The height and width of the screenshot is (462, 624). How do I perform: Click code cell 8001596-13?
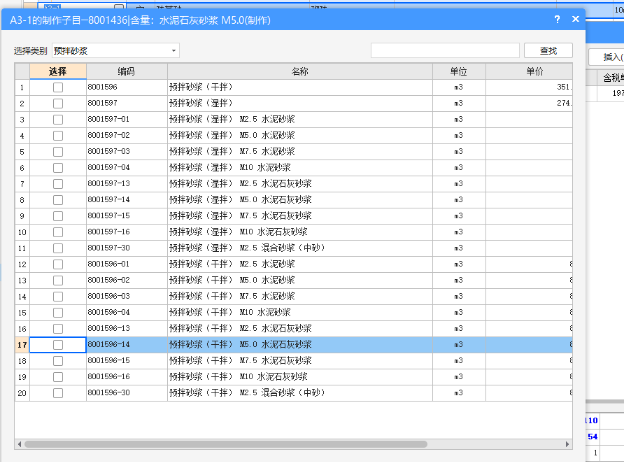[127, 329]
